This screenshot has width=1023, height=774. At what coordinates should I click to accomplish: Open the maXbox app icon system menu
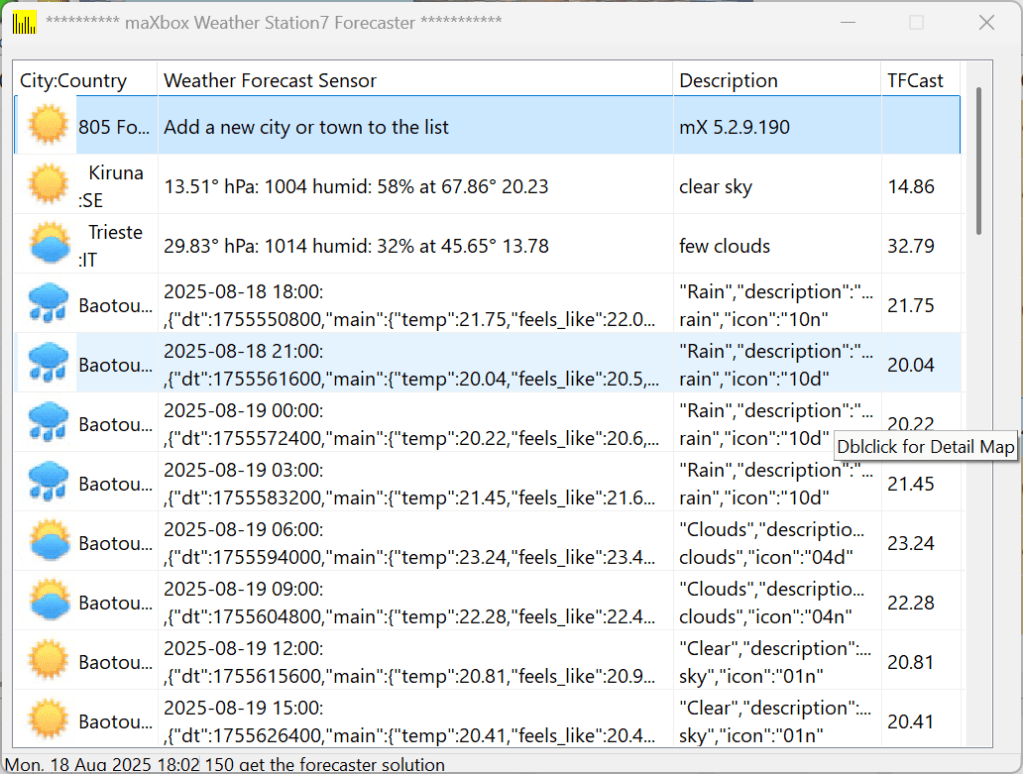point(24,22)
